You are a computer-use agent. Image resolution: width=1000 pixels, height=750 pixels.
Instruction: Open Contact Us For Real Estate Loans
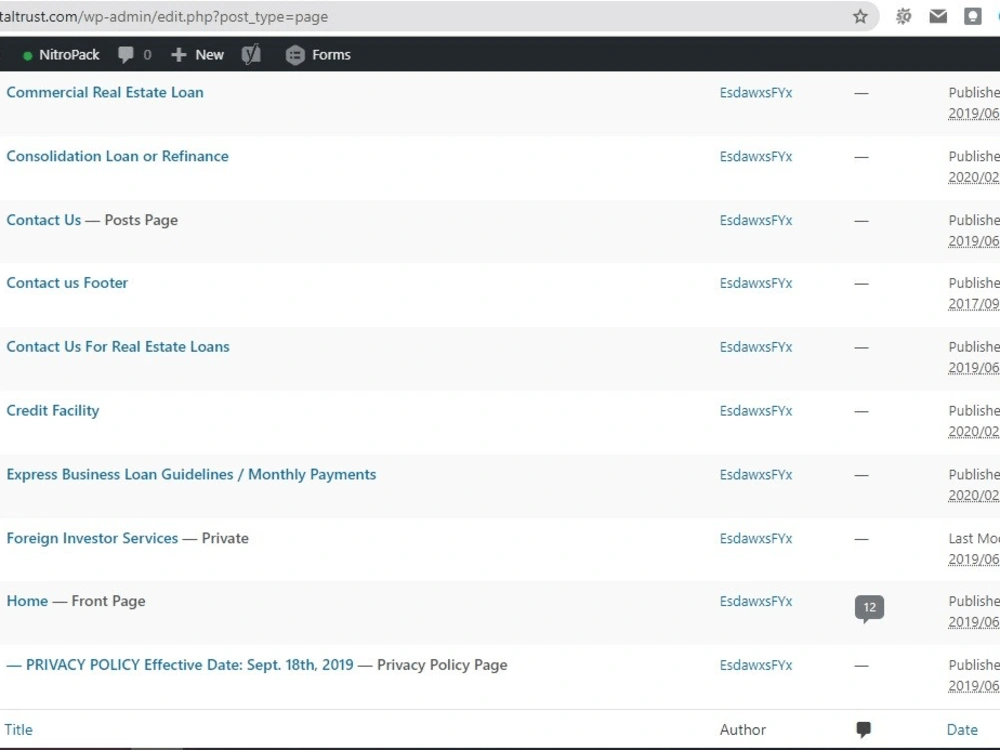118,346
